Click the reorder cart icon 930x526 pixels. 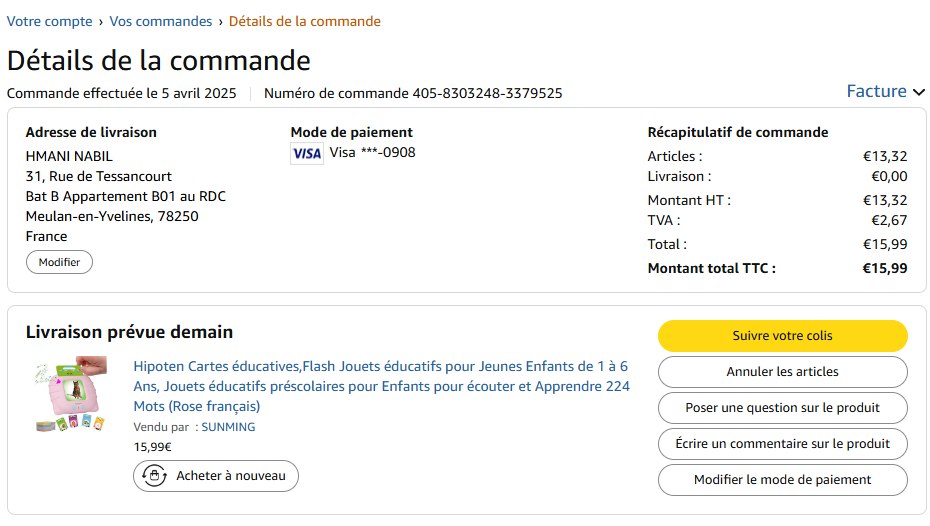[154, 476]
